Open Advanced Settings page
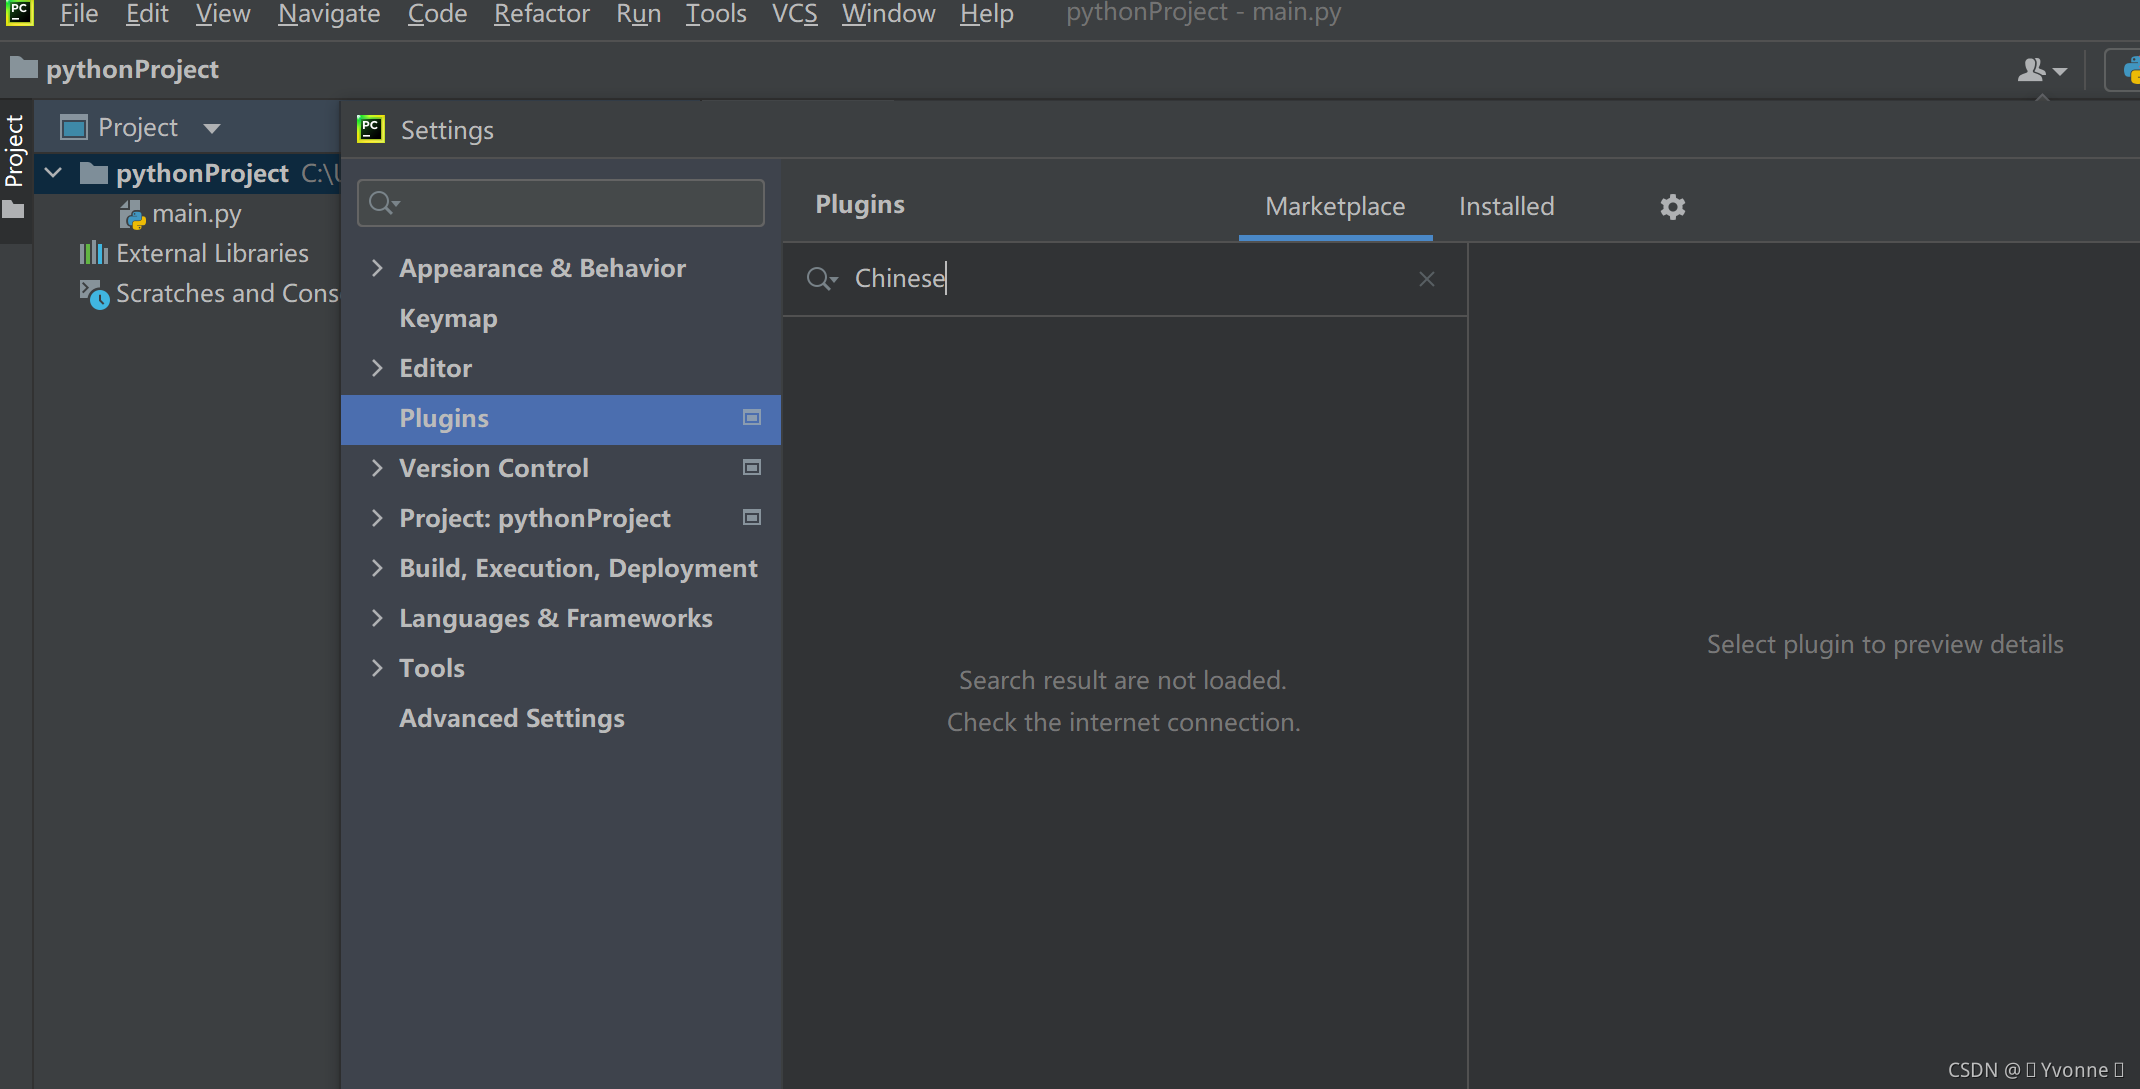This screenshot has width=2140, height=1089. tap(511, 718)
